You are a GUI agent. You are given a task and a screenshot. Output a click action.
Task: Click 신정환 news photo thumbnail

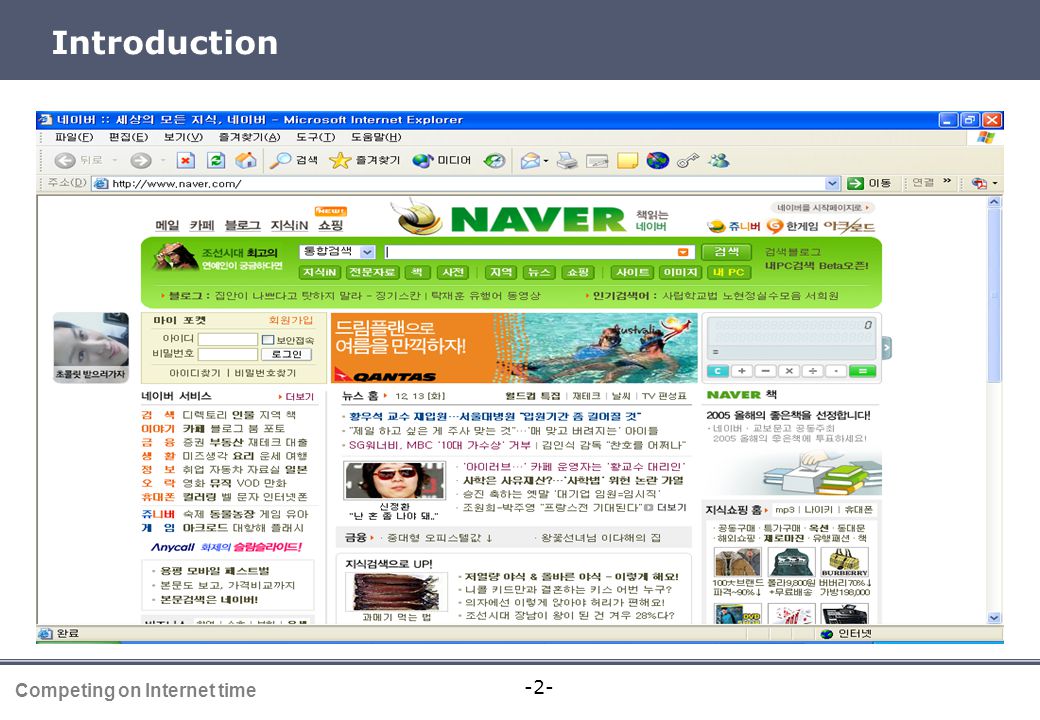click(x=395, y=480)
